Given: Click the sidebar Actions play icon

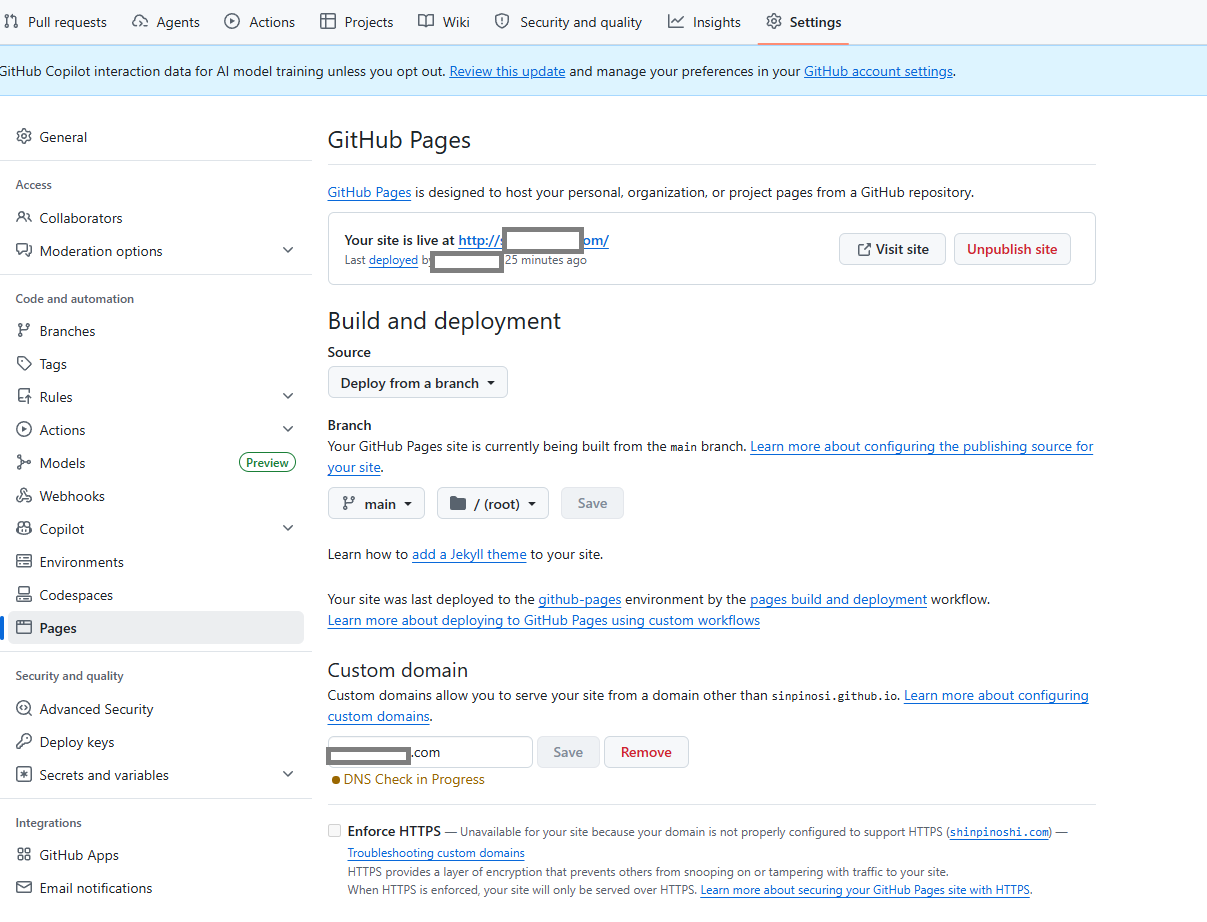Looking at the screenshot, I should tap(24, 430).
